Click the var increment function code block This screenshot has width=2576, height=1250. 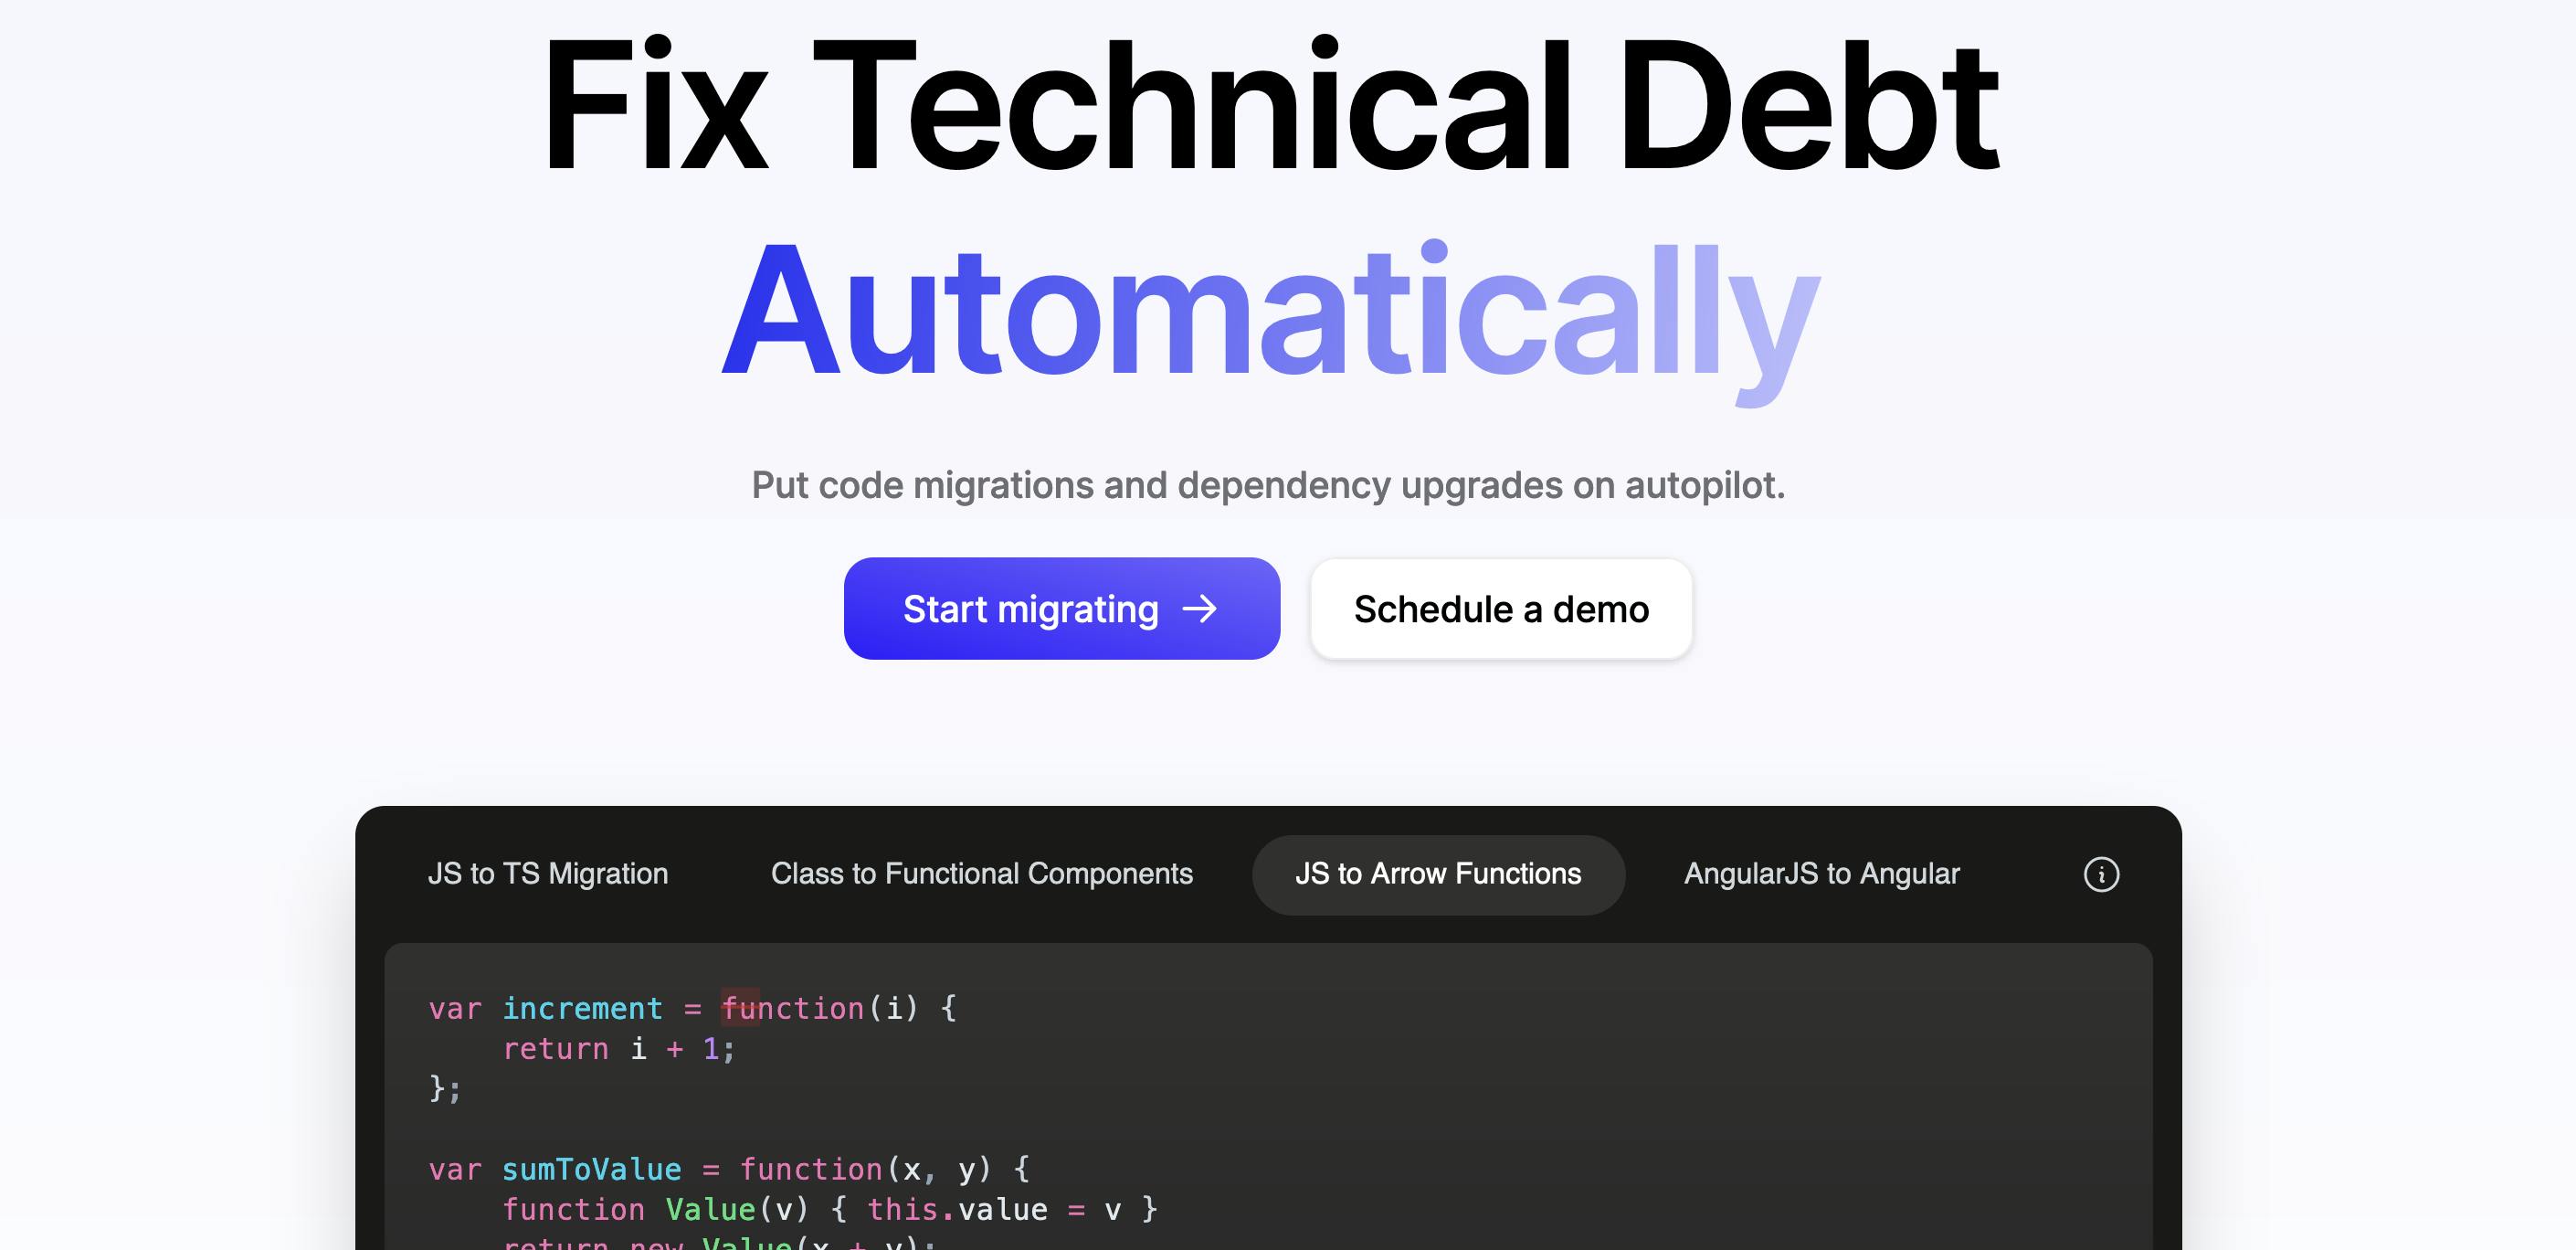pos(692,1046)
